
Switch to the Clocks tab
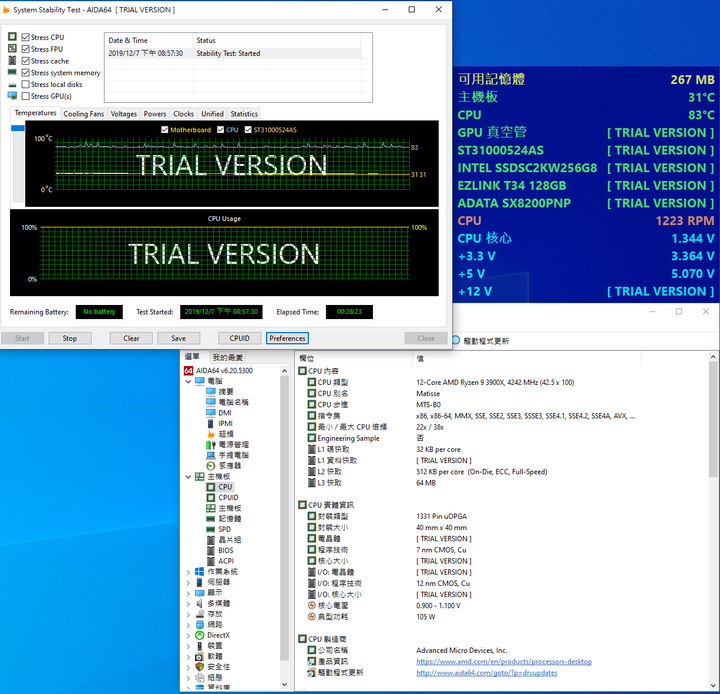pos(183,114)
